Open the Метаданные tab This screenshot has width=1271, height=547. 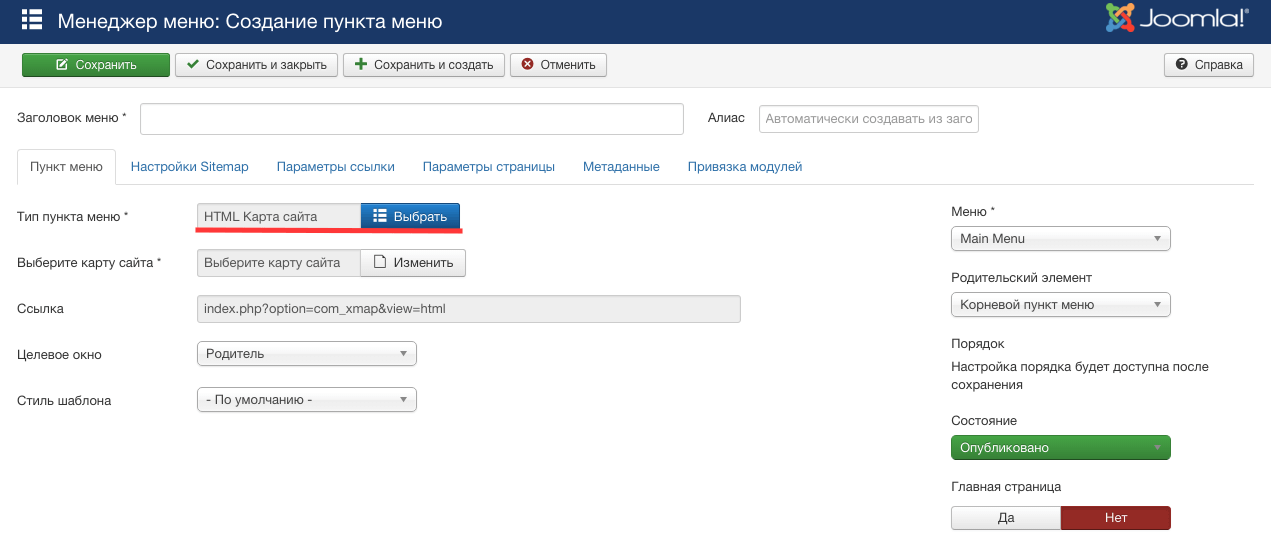(x=621, y=167)
